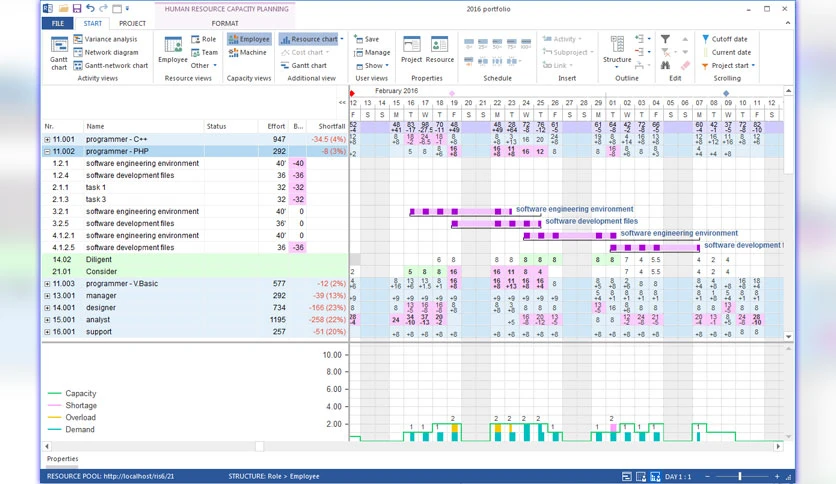Click the Nr. column header
This screenshot has height=484, width=836.
(x=62, y=126)
